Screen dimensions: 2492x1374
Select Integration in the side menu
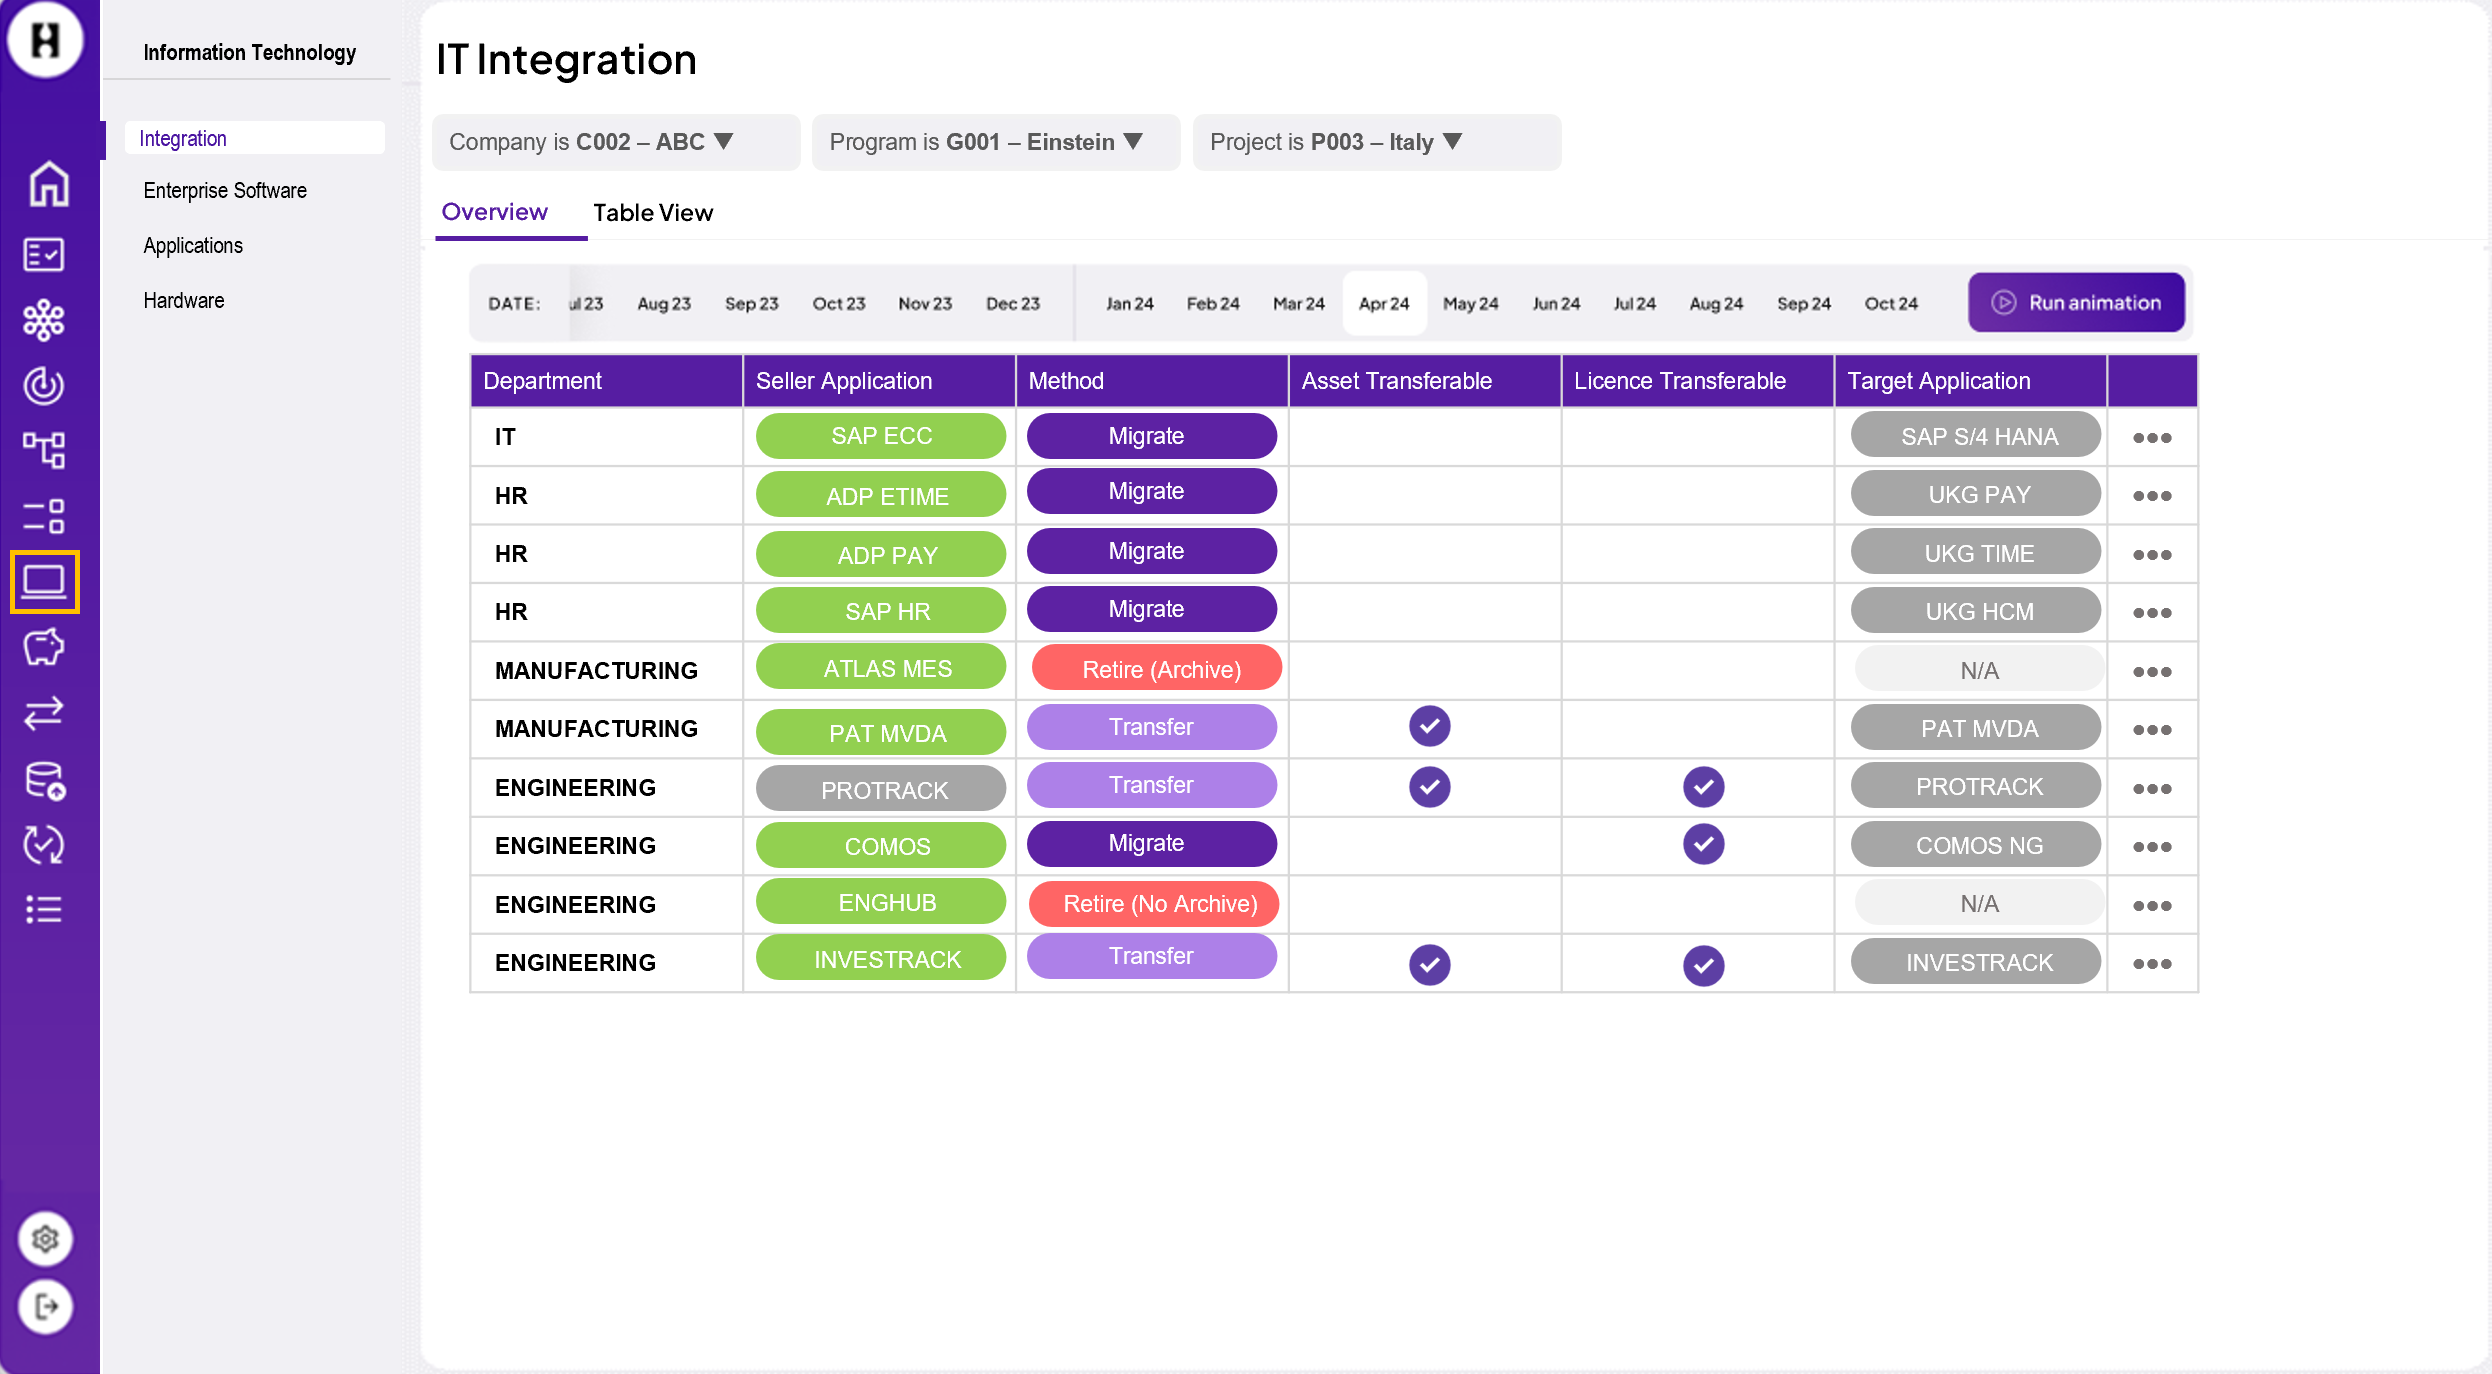[255, 138]
